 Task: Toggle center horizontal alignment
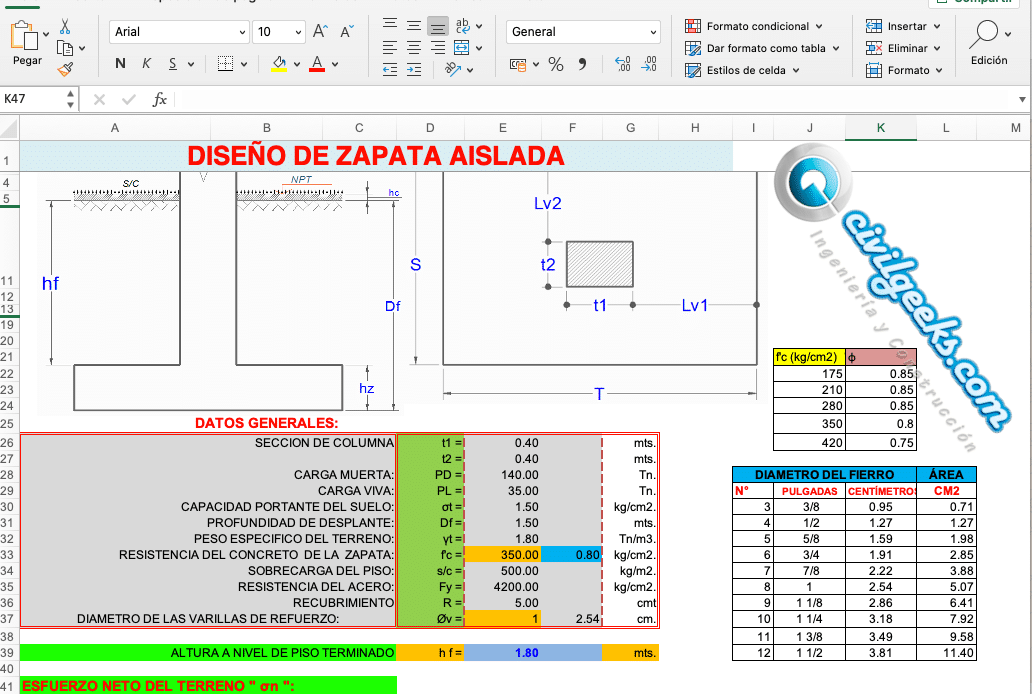414,47
